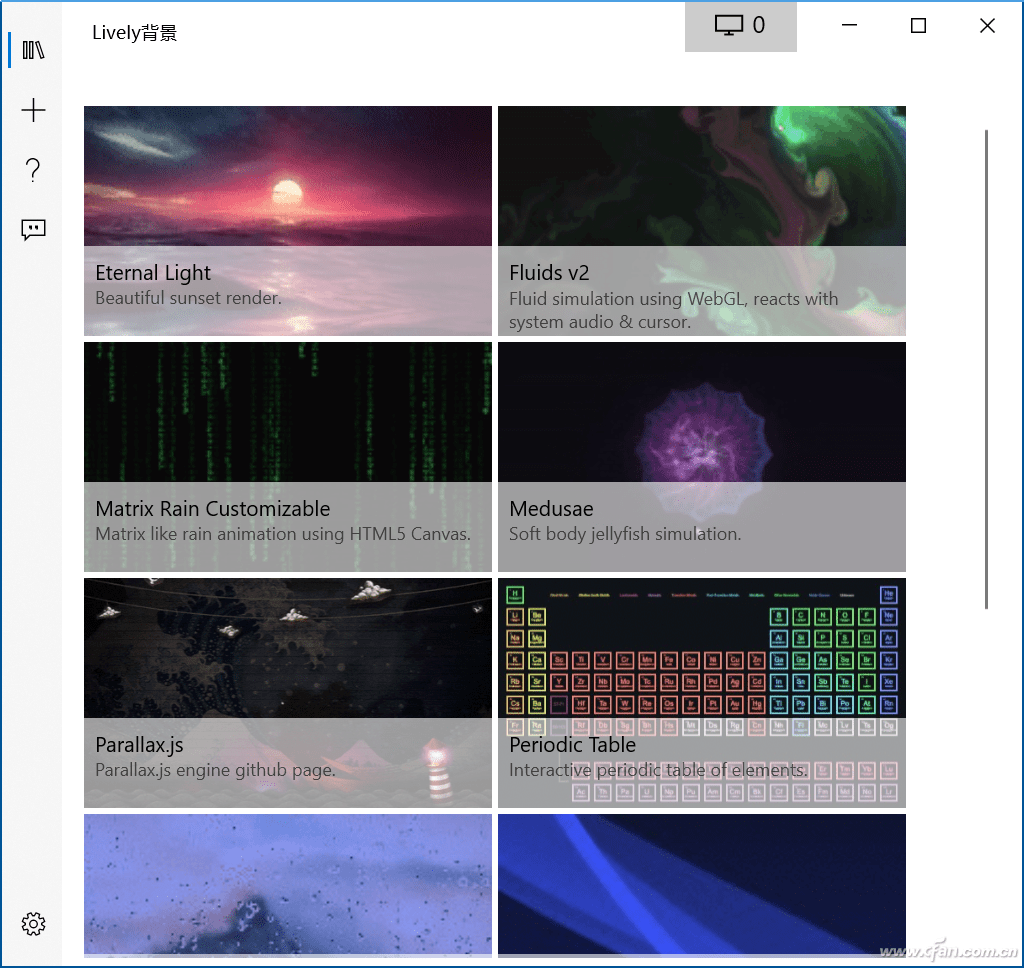The height and width of the screenshot is (968, 1024).
Task: Open Settings gear icon in sidebar
Action: click(33, 923)
